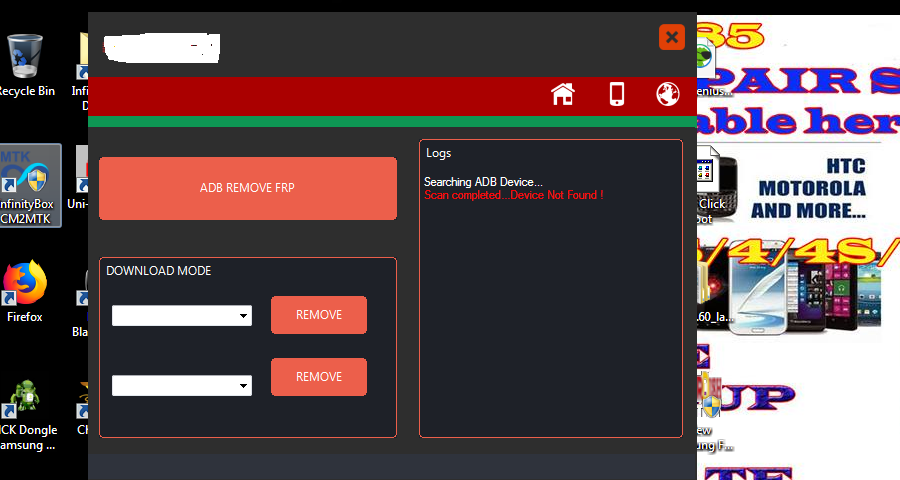The height and width of the screenshot is (480, 900).
Task: Select the NCK Dongle Samsung shortcut
Action: 28,415
